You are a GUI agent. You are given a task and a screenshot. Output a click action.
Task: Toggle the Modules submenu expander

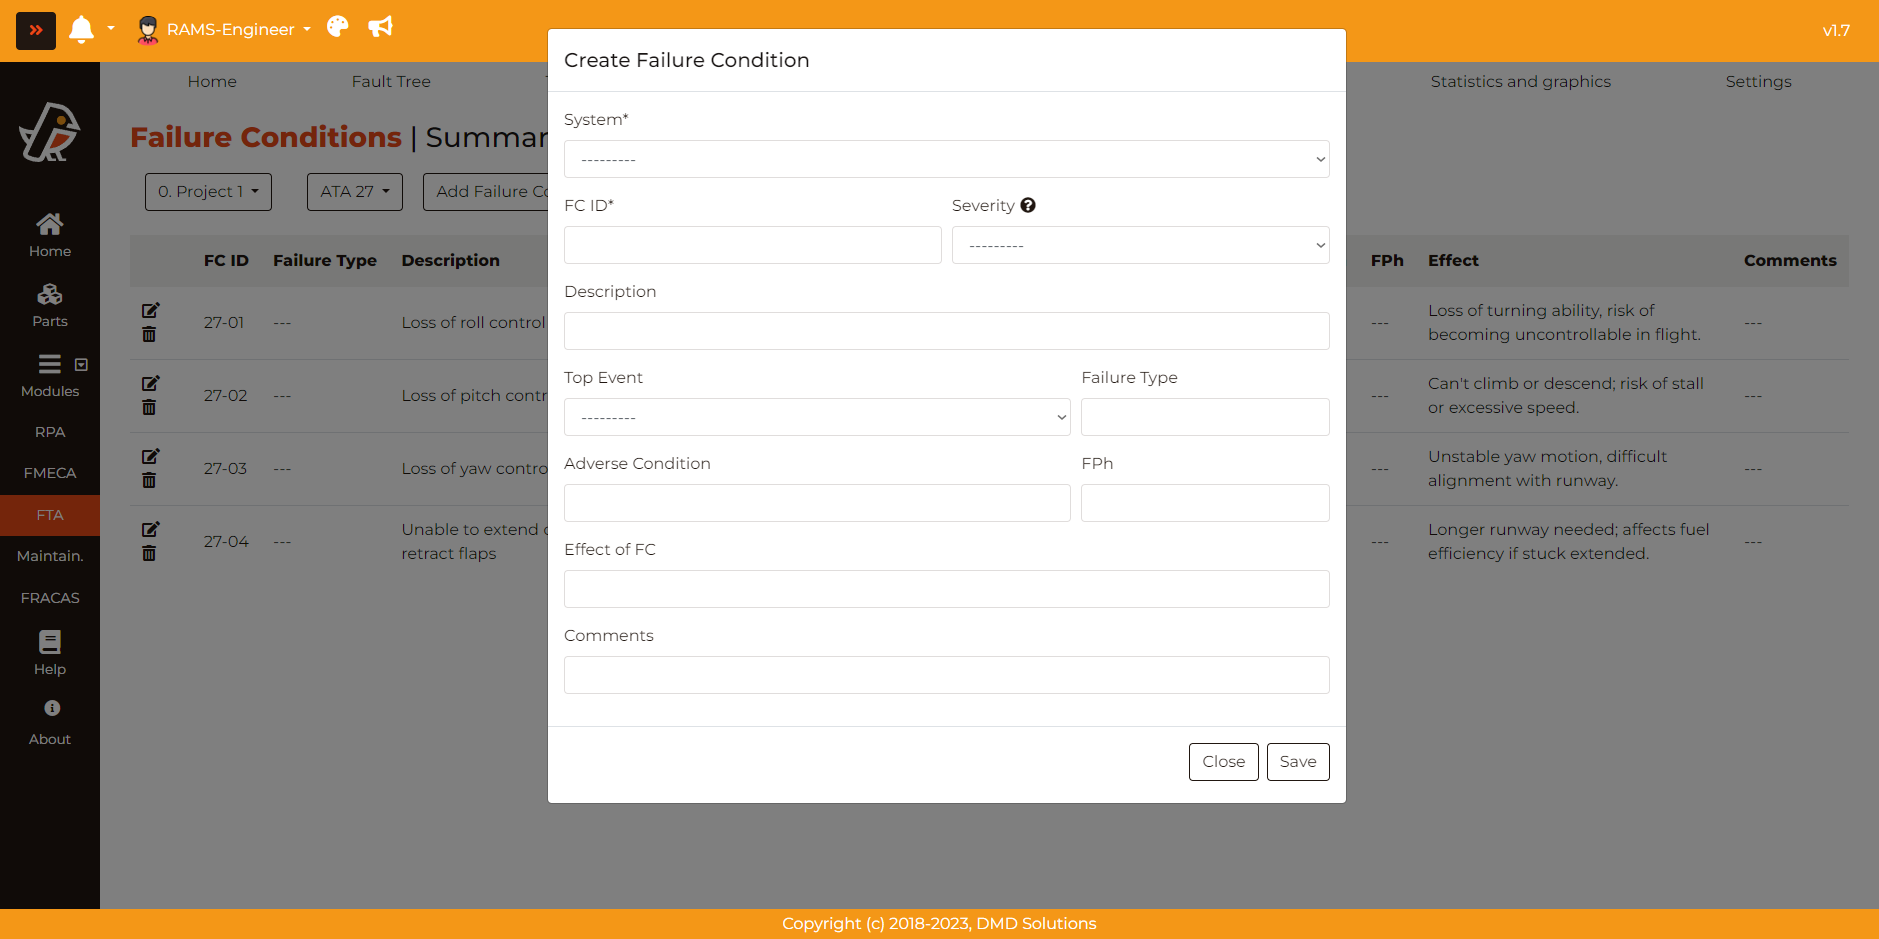82,365
